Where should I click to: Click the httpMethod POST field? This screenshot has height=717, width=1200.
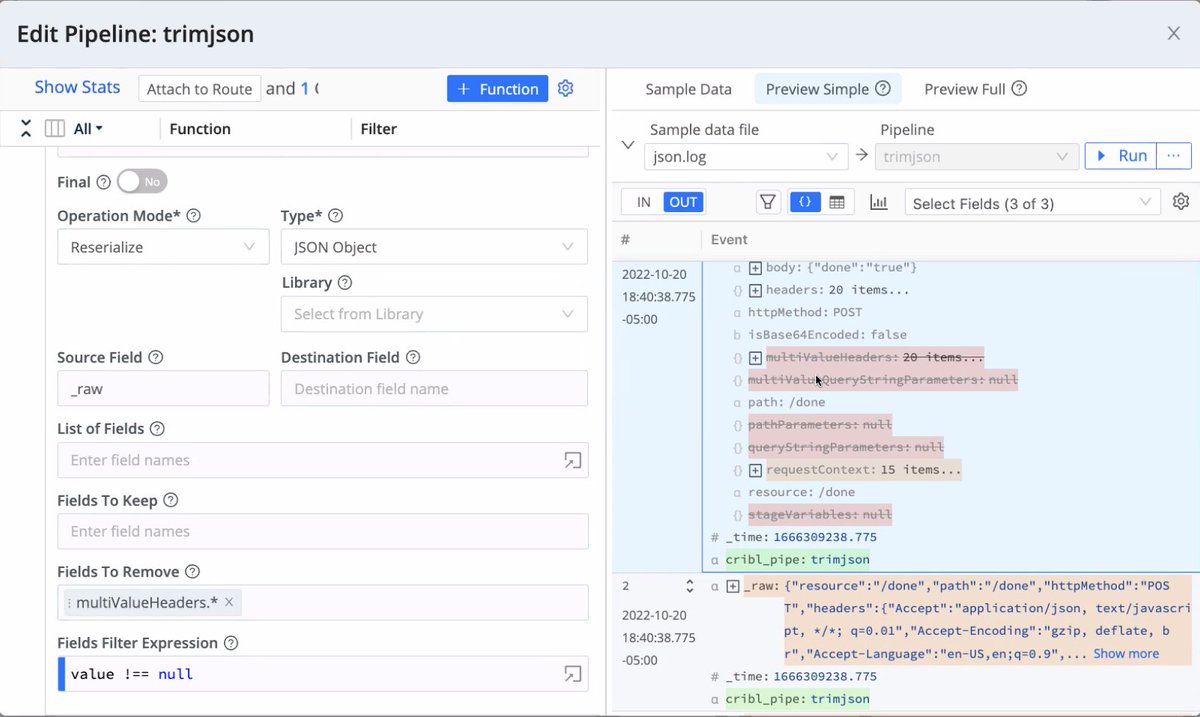[x=805, y=312]
